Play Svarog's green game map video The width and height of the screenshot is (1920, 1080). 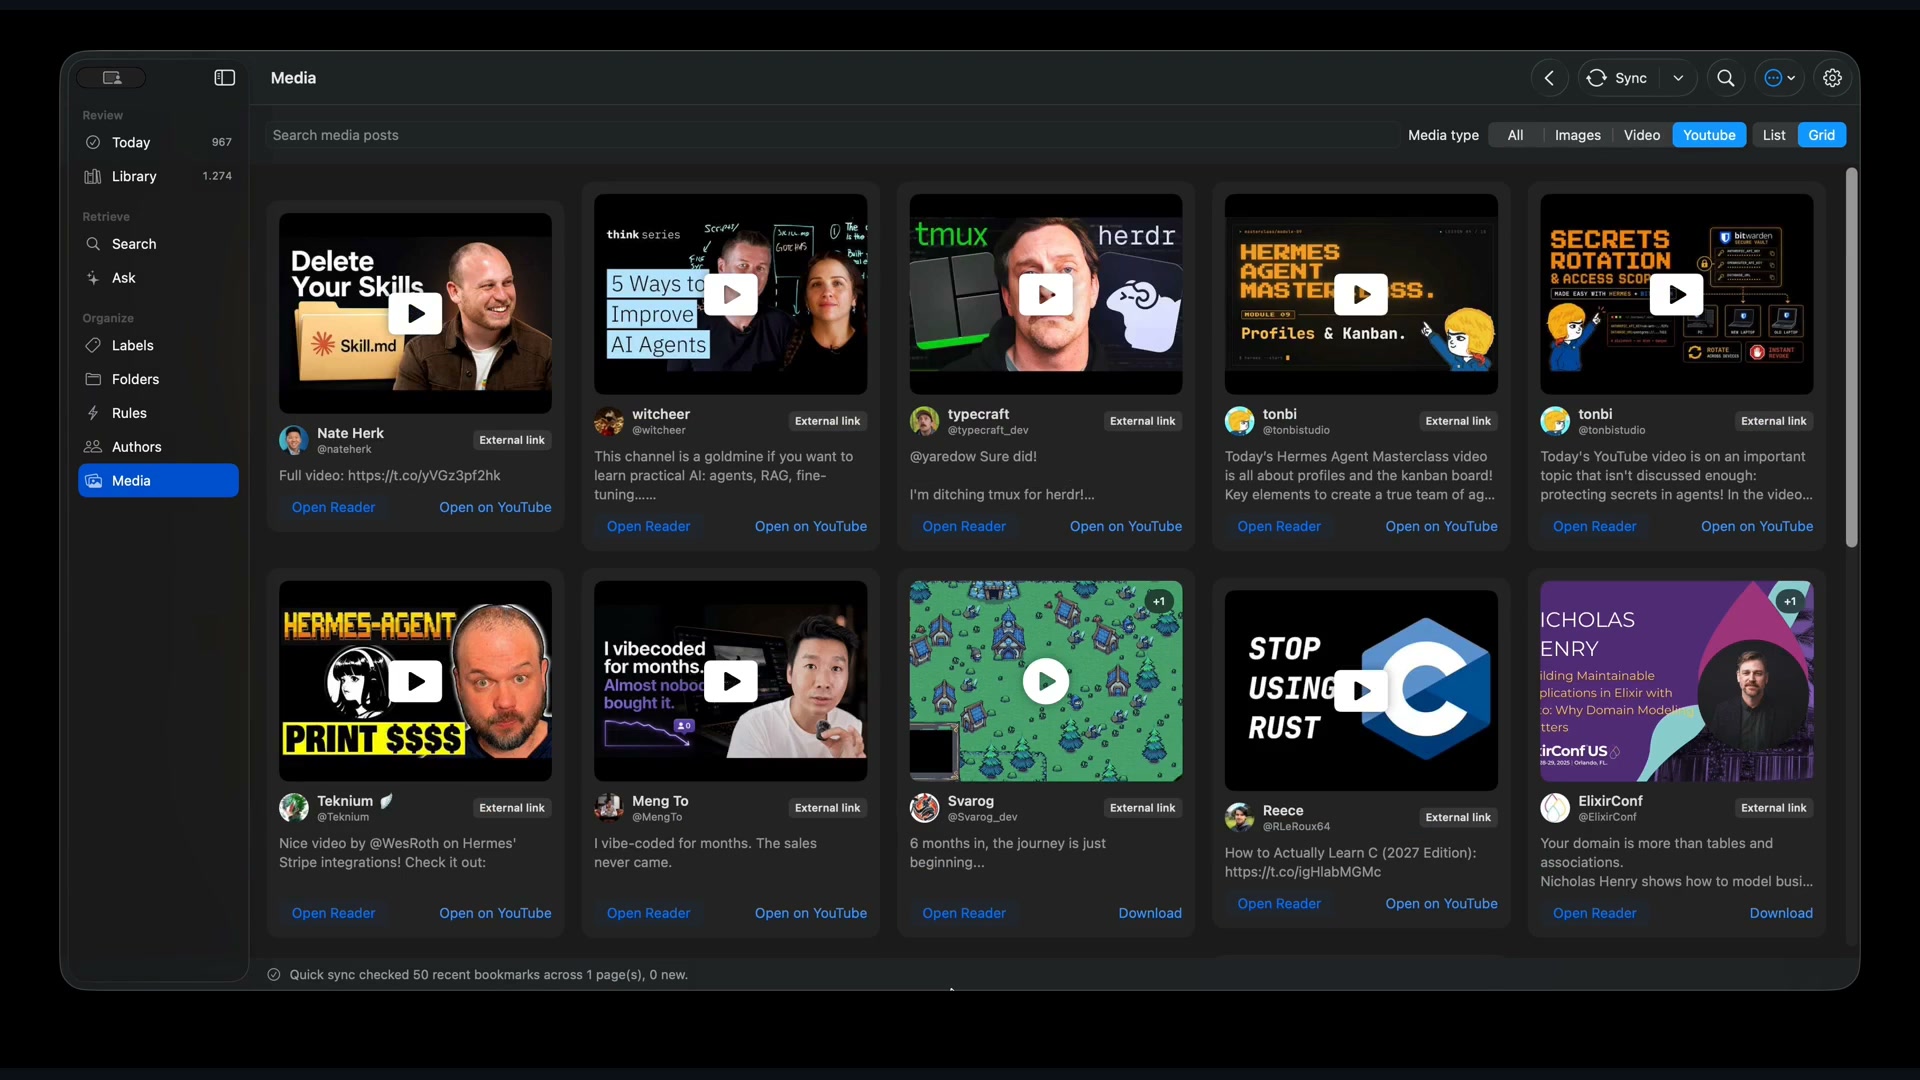click(x=1046, y=682)
